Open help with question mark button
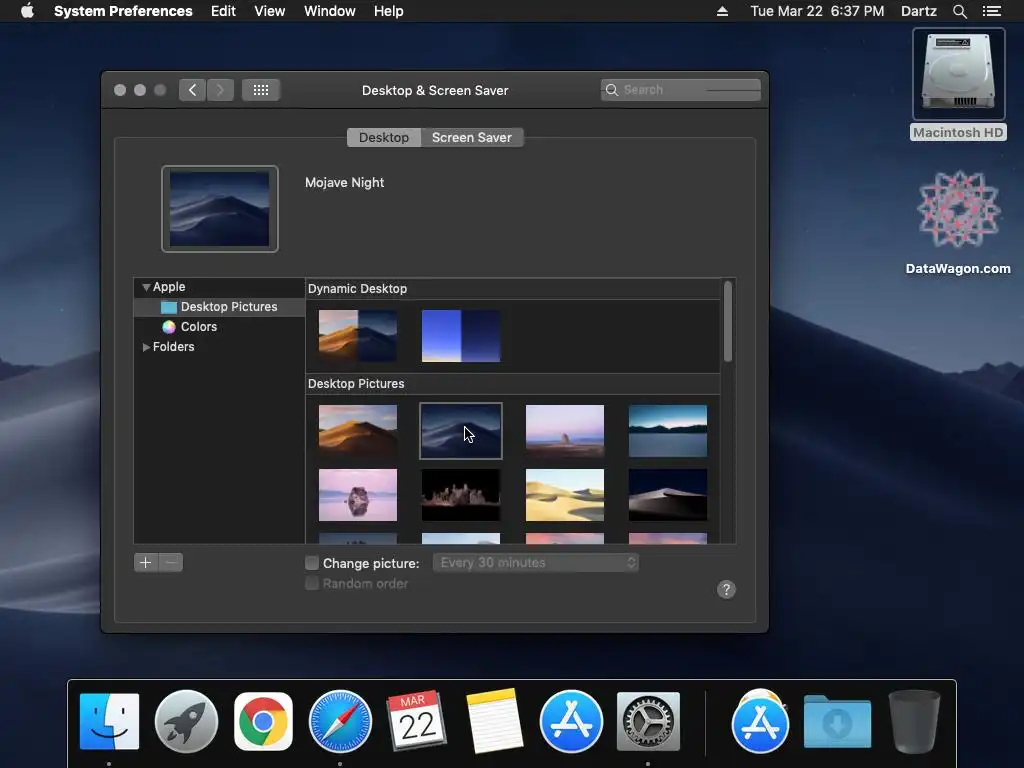 click(726, 590)
